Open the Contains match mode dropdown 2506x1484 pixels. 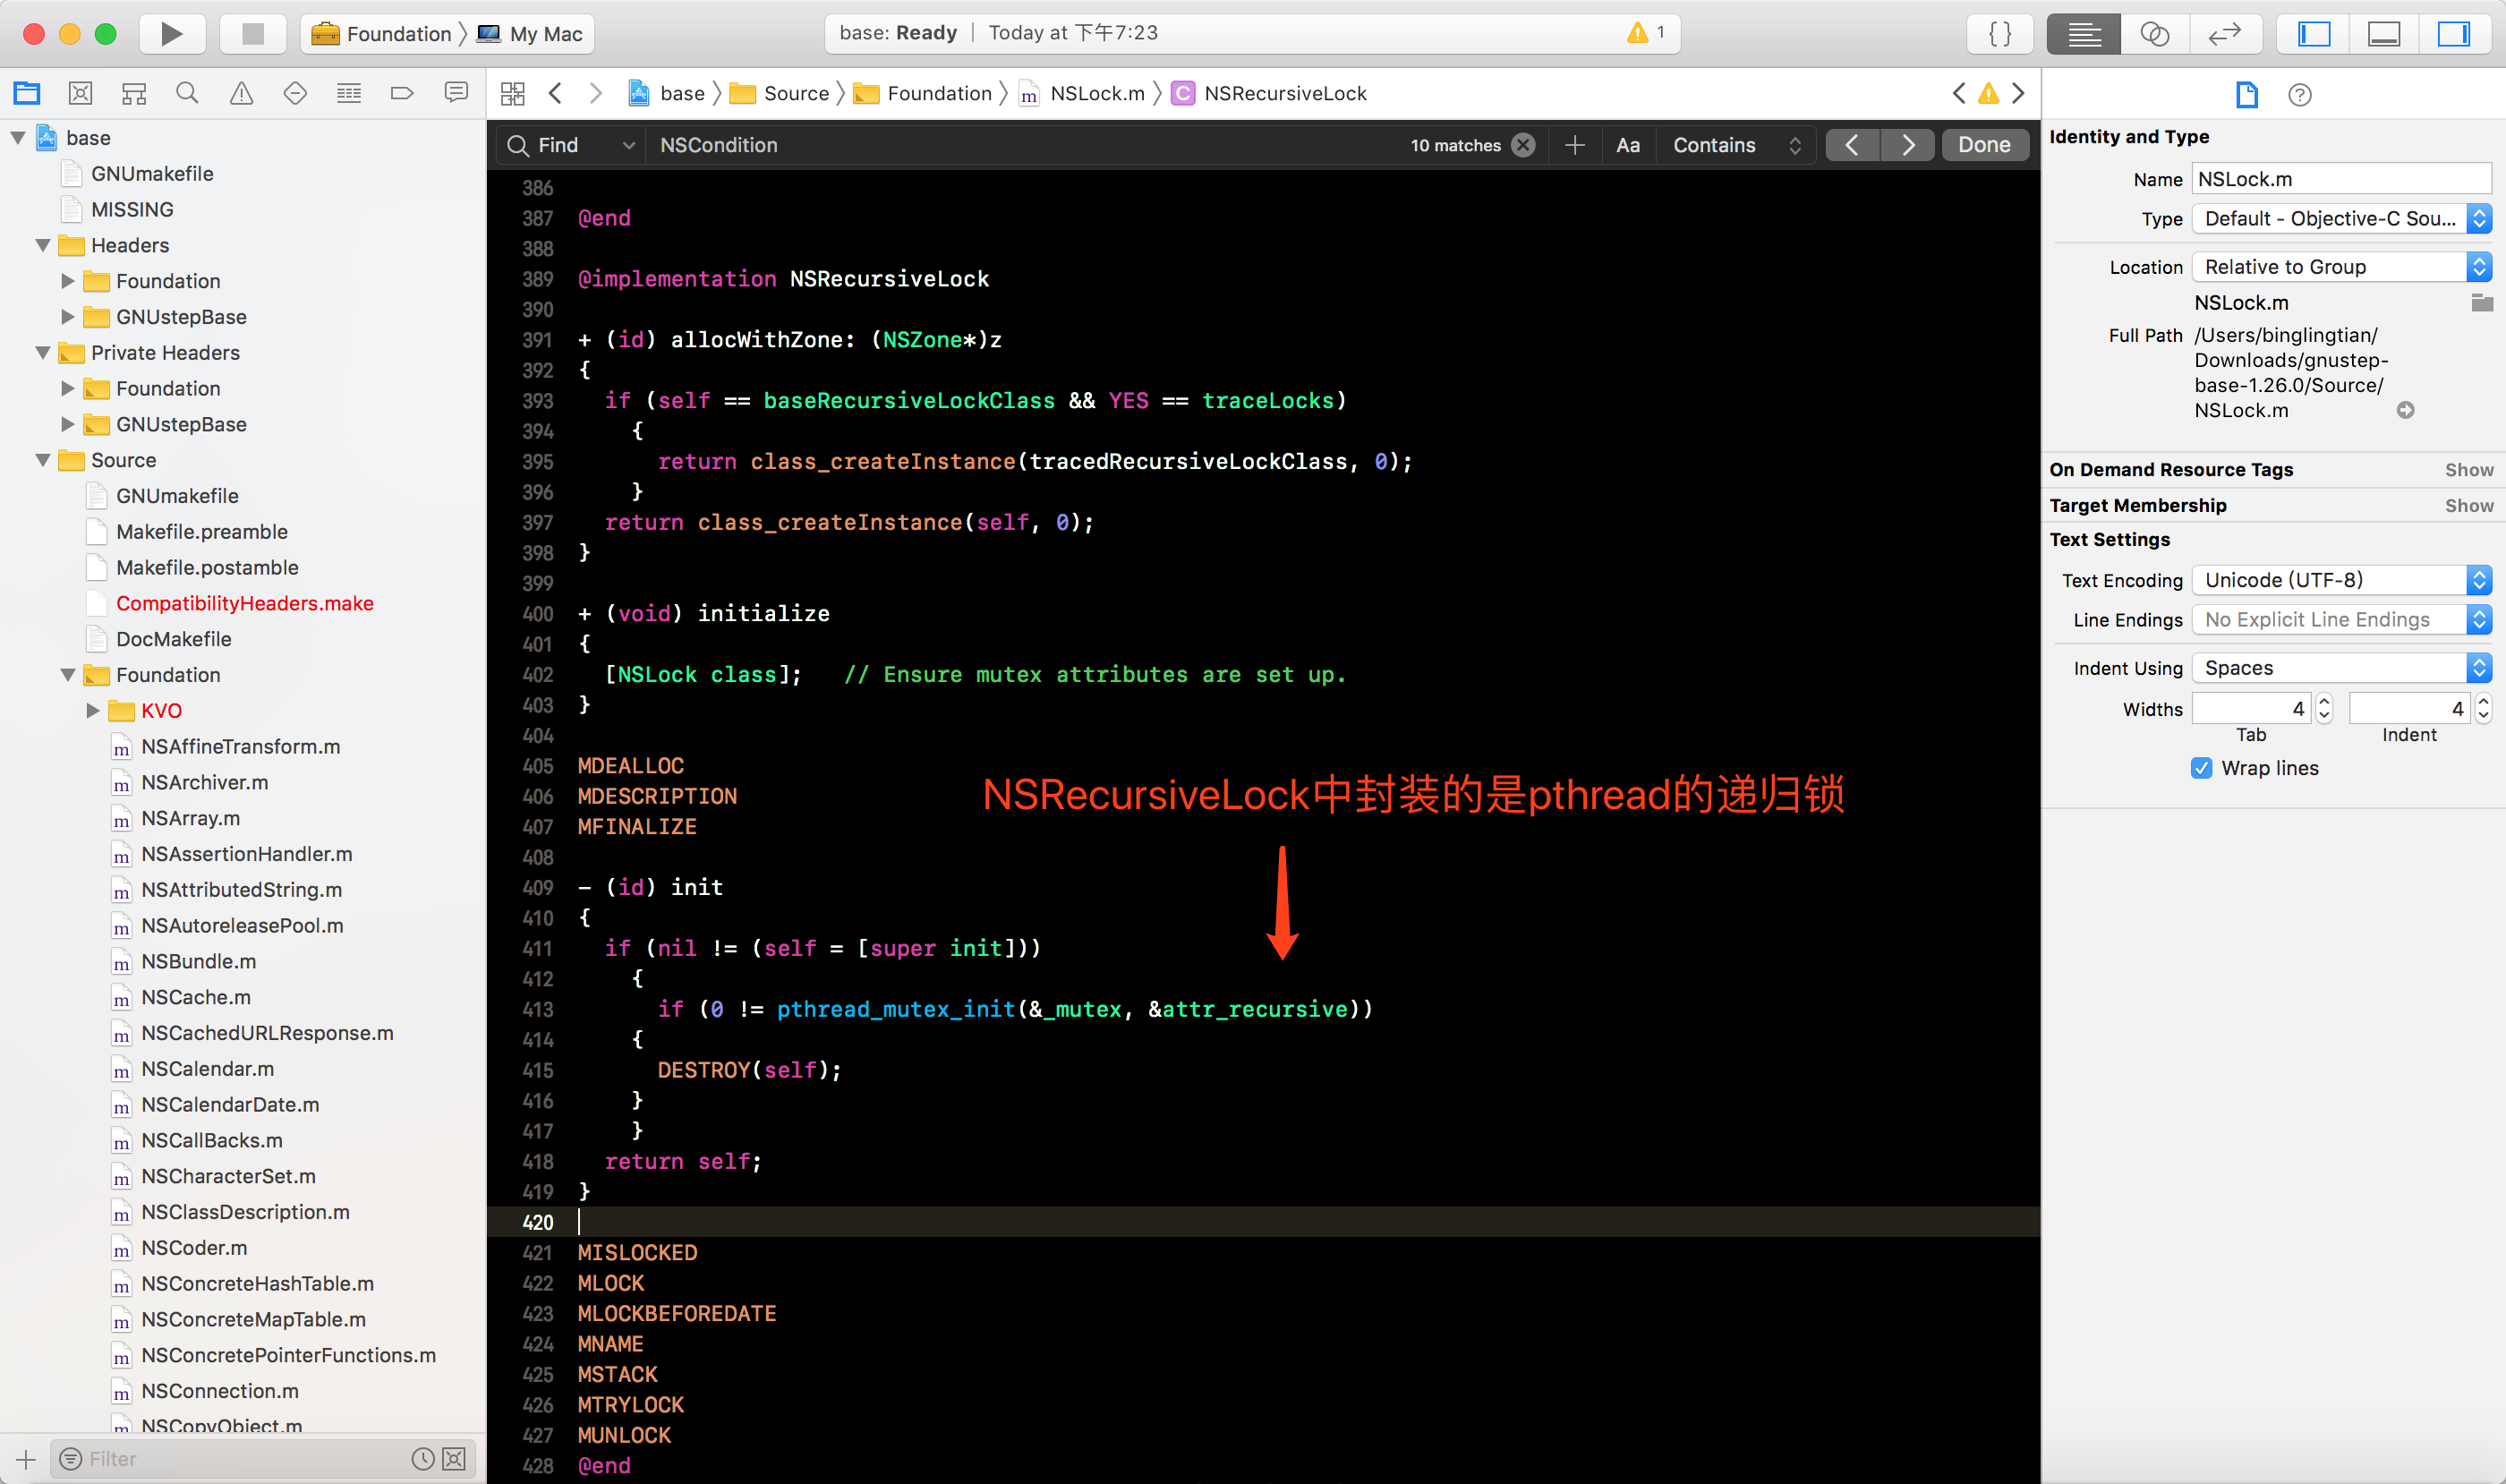[1737, 145]
